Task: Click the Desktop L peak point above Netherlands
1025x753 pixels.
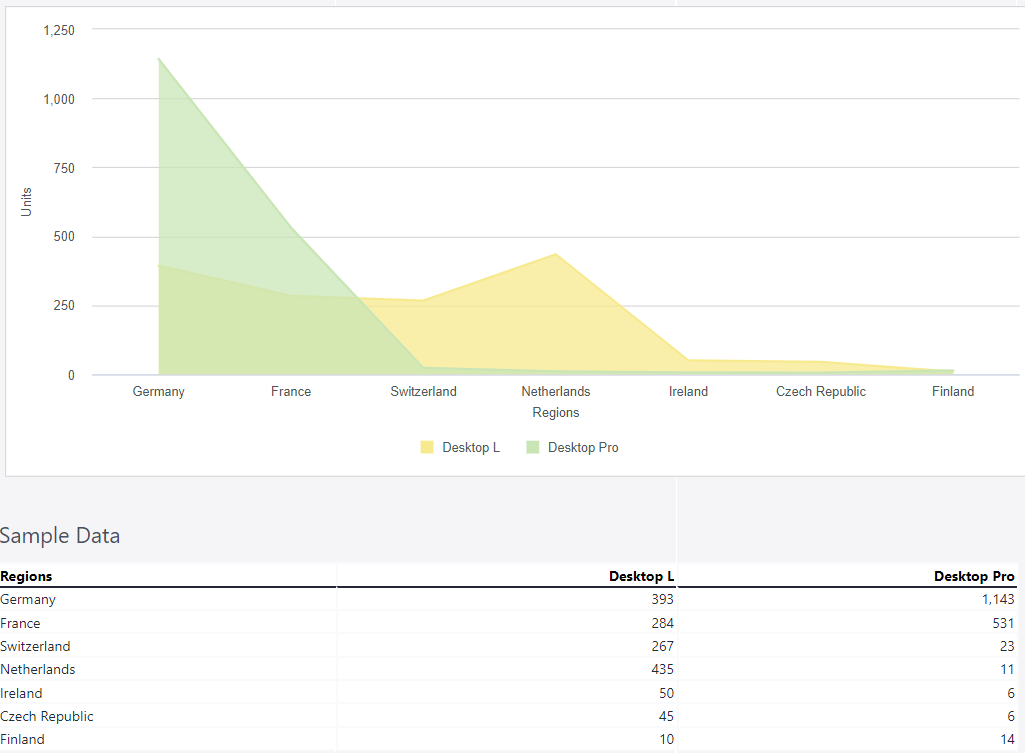Action: 556,254
